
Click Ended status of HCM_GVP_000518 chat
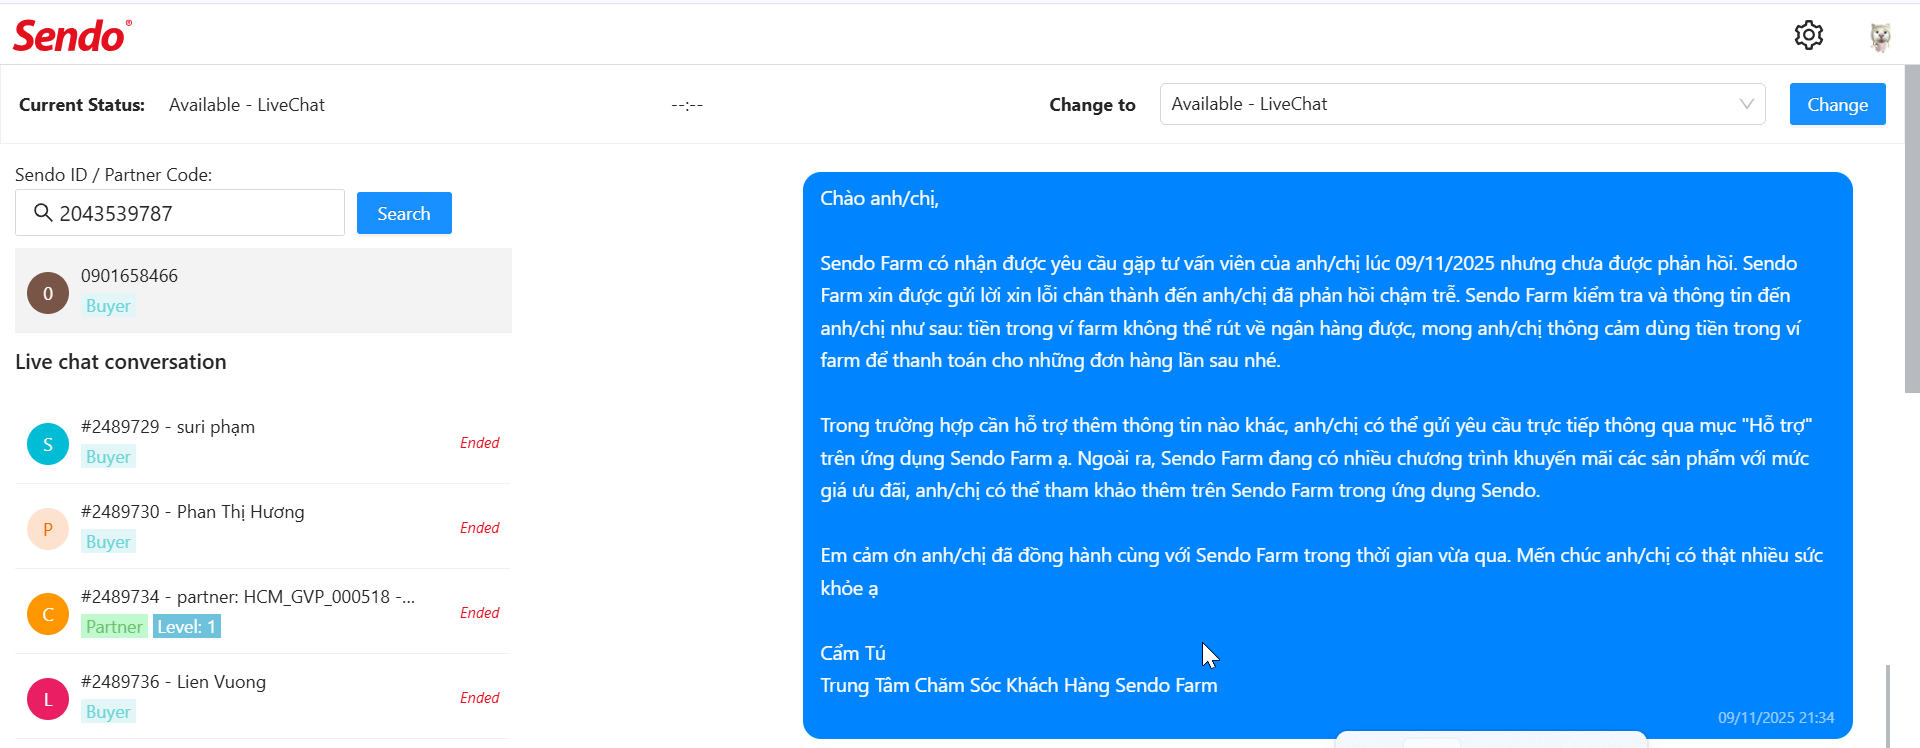point(479,613)
